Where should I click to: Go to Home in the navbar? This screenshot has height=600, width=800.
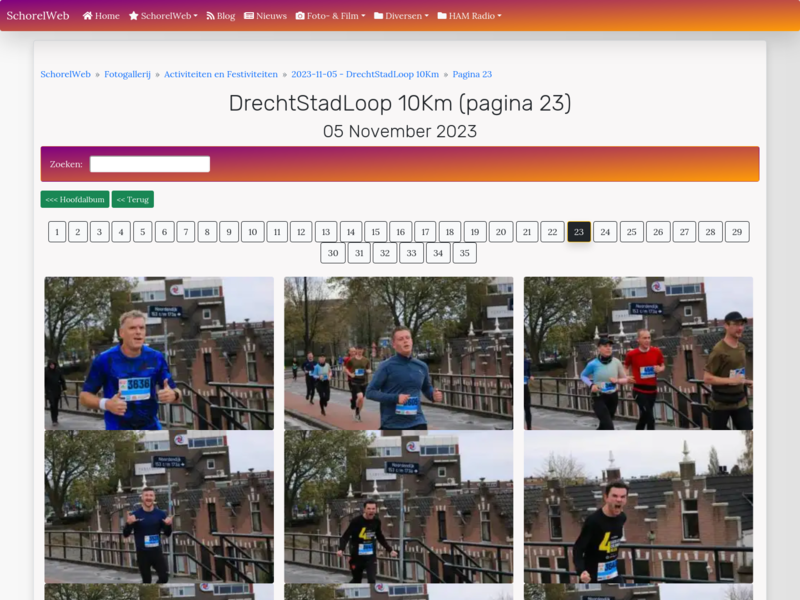point(101,16)
